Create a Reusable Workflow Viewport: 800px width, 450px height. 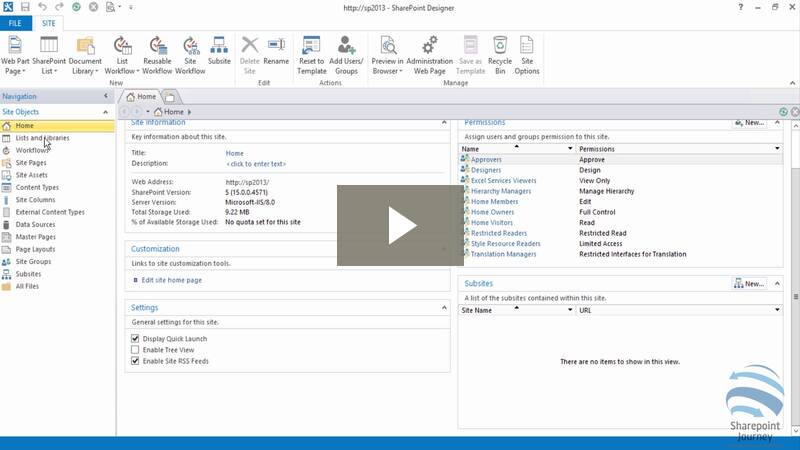pyautogui.click(x=157, y=55)
